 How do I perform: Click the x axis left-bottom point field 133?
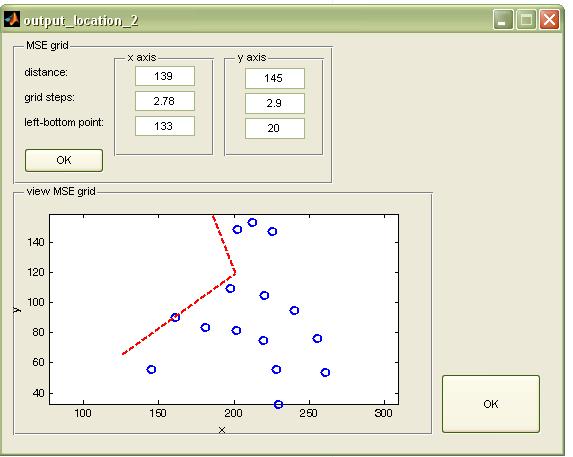coord(165,126)
